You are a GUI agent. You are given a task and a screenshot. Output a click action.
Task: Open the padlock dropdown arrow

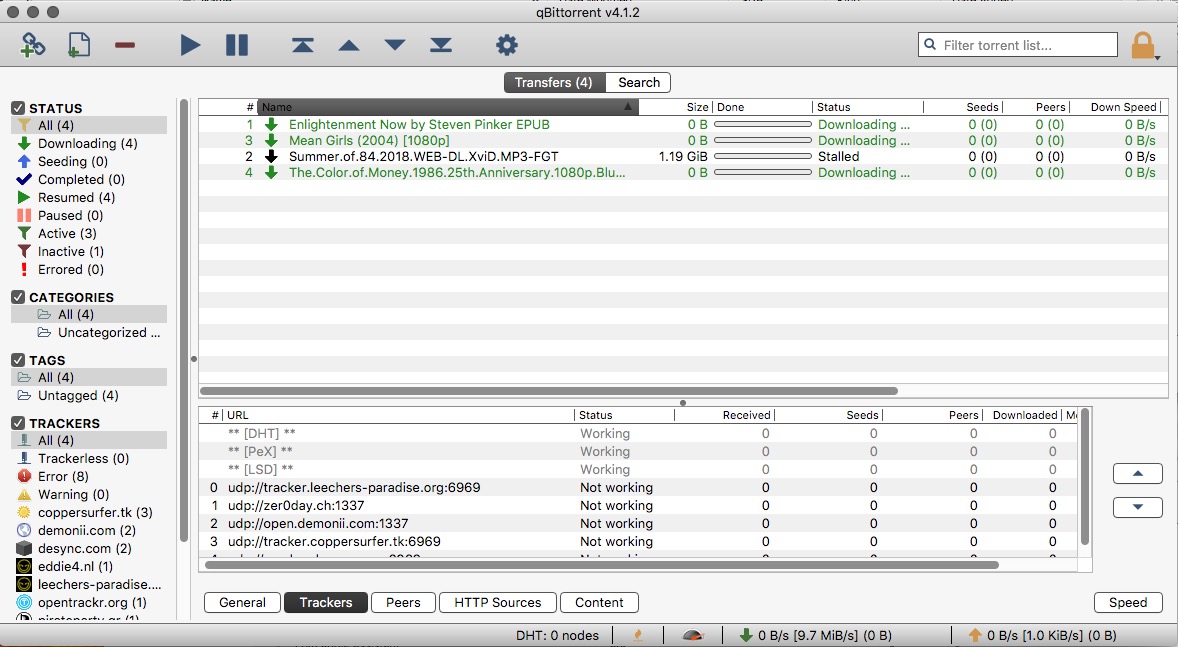(x=1158, y=57)
